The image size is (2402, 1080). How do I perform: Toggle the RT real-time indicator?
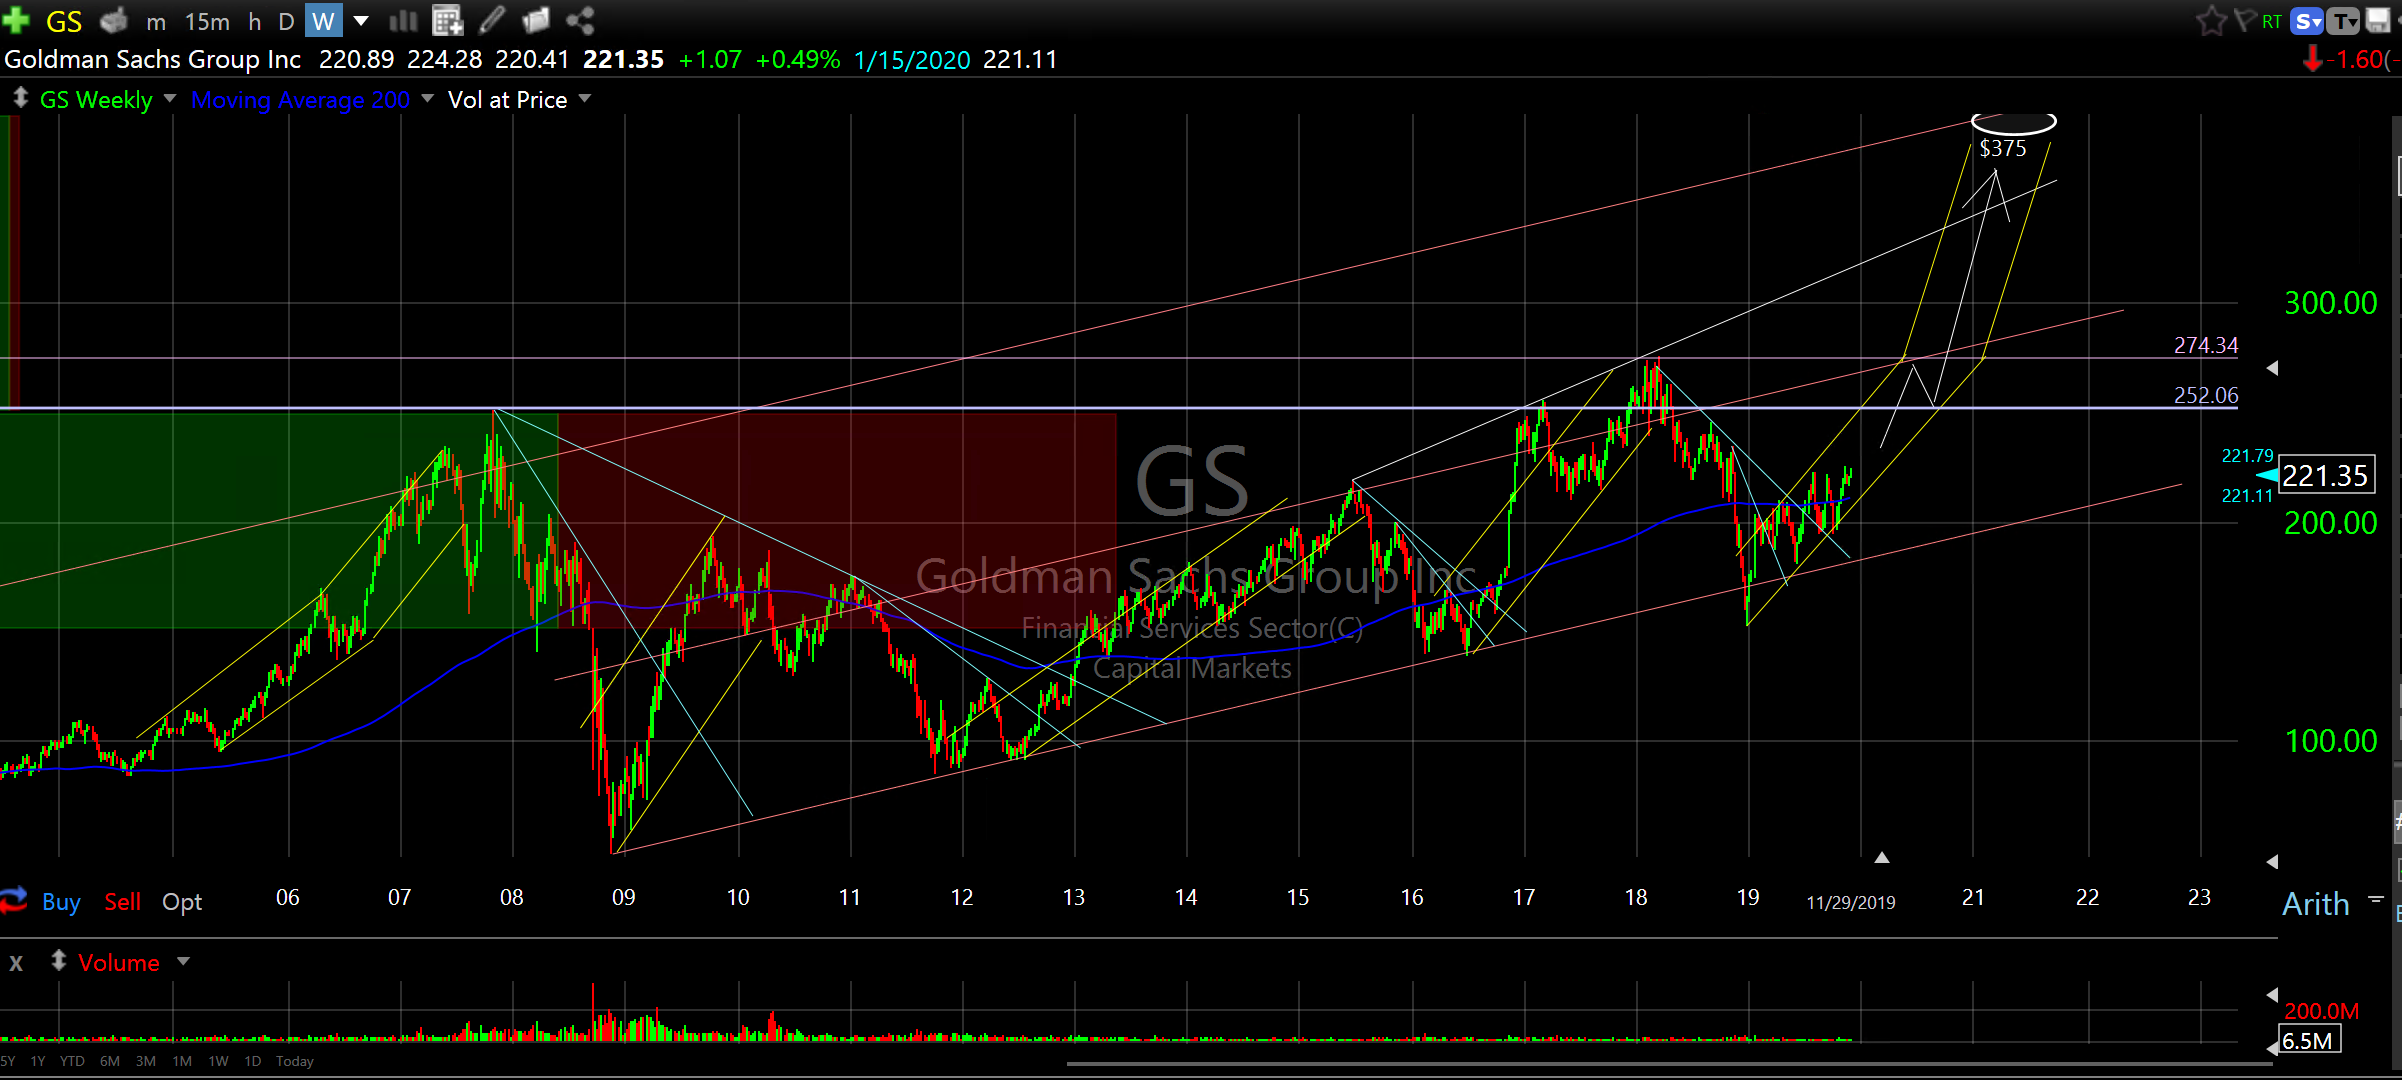pyautogui.click(x=2272, y=21)
